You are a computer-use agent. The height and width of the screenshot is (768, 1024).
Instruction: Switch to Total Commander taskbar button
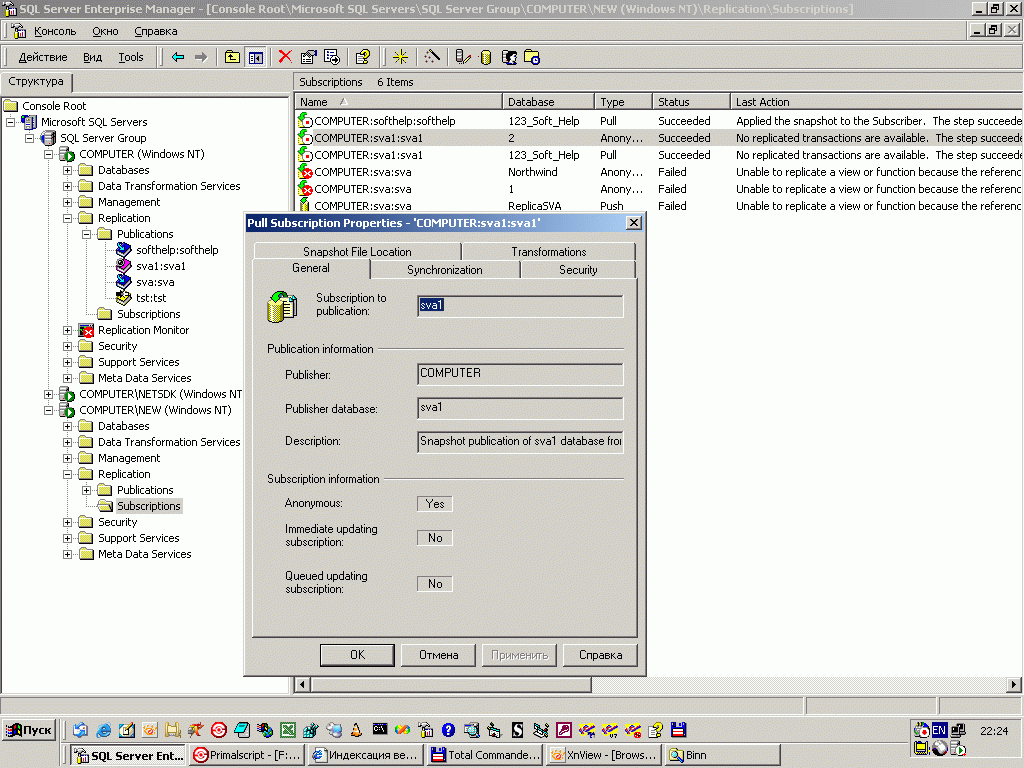(x=486, y=755)
